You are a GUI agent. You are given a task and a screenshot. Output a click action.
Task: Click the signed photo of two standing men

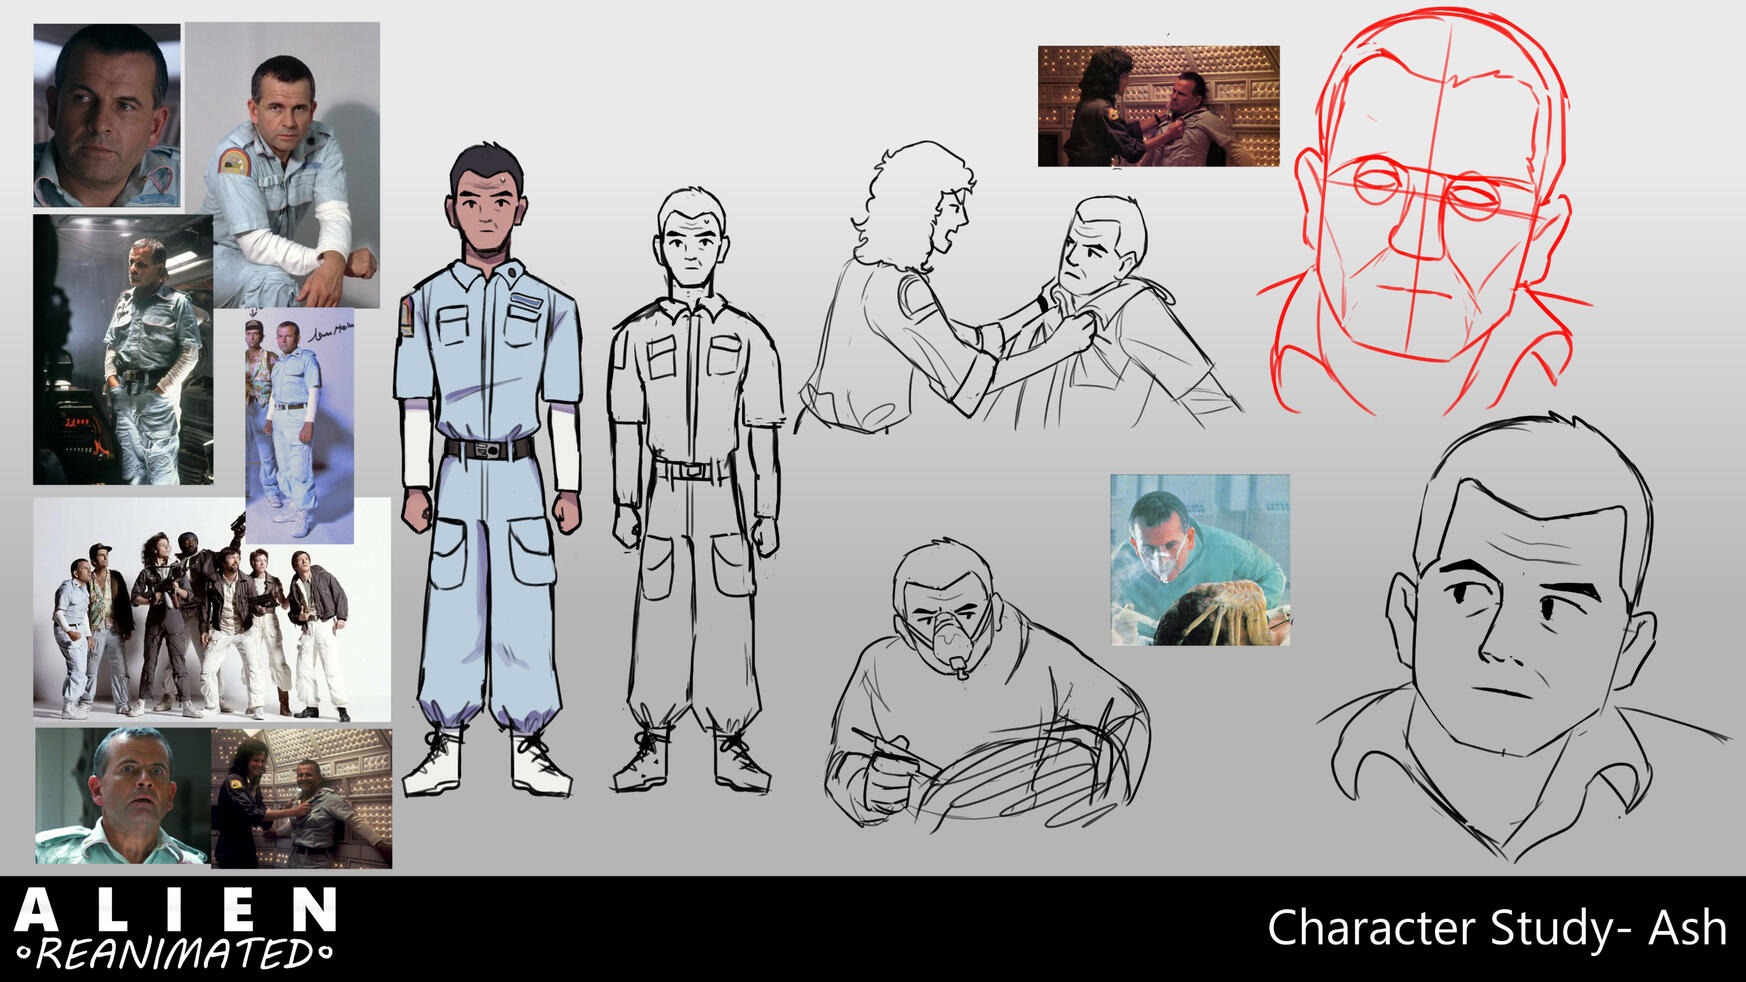click(x=299, y=425)
